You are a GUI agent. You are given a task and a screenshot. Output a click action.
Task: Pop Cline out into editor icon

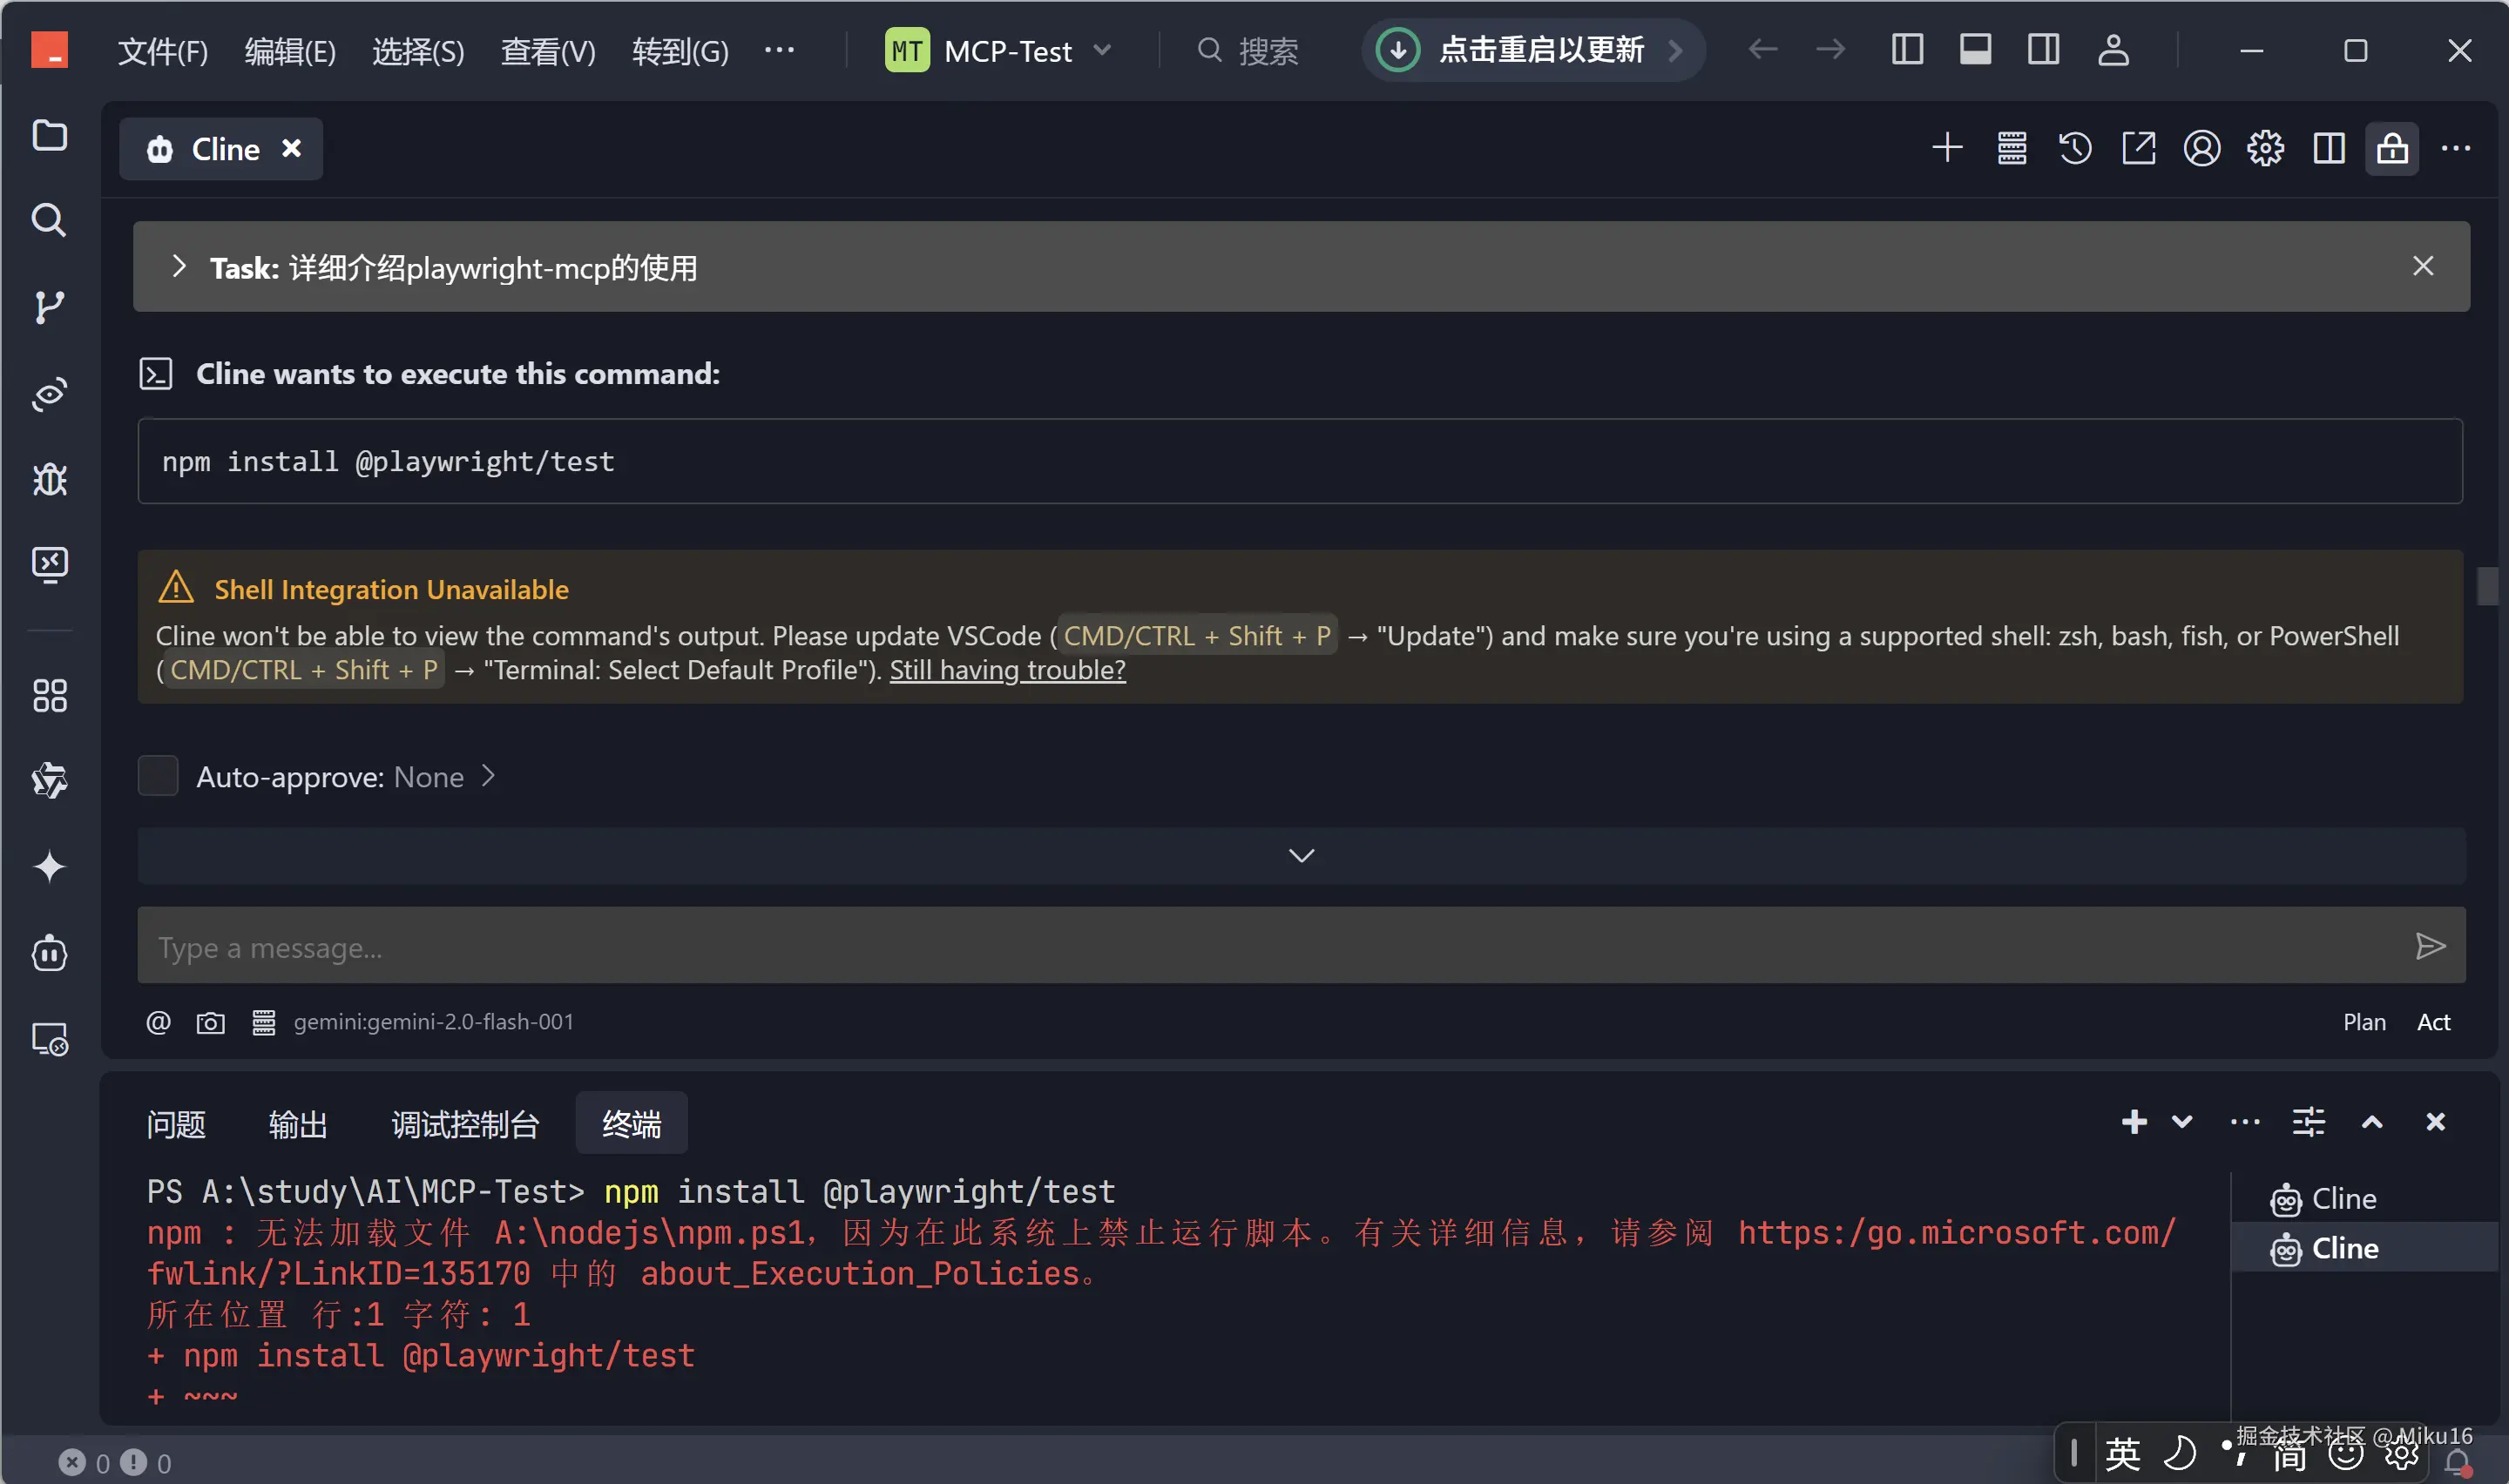[x=2138, y=149]
